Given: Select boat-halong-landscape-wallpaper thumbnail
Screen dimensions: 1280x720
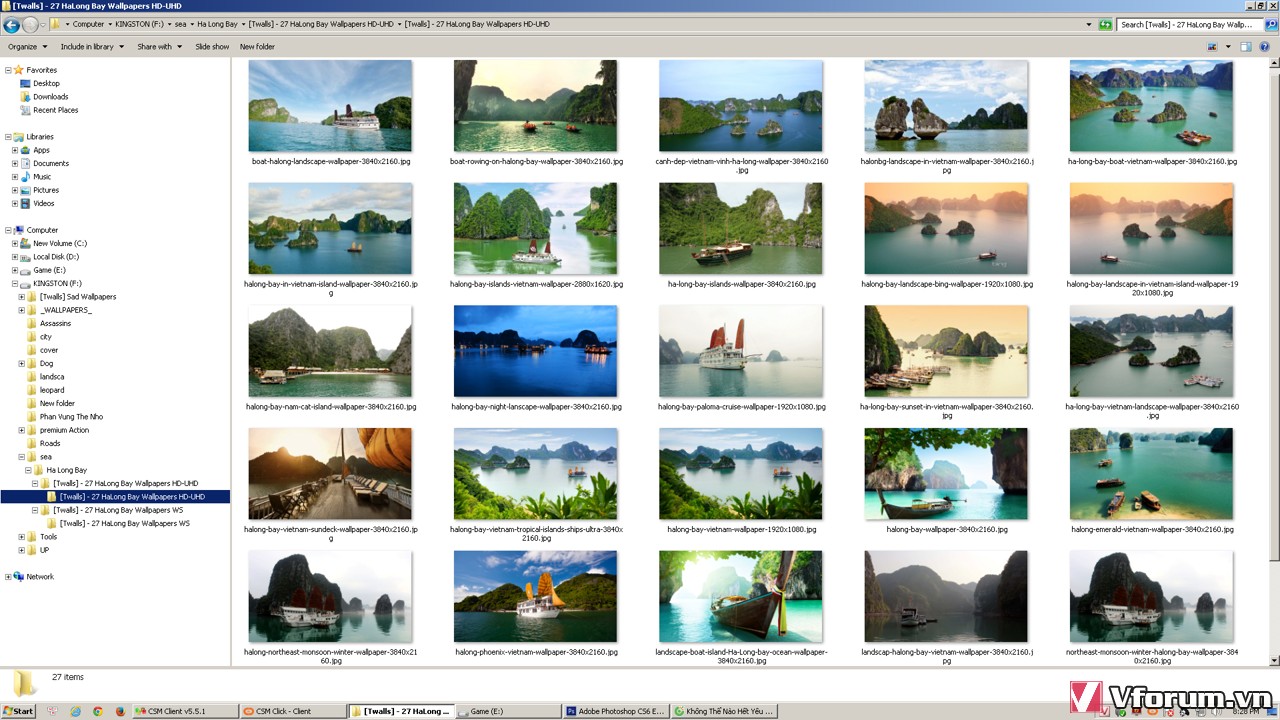Looking at the screenshot, I should click(x=330, y=106).
